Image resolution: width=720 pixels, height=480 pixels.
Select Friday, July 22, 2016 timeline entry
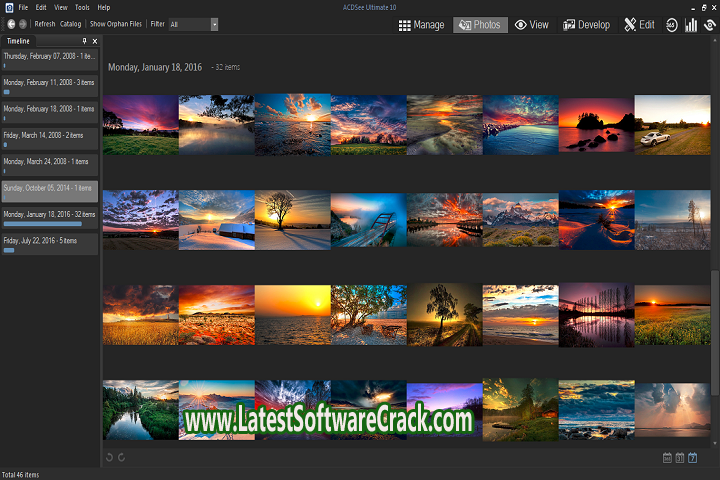coord(50,244)
